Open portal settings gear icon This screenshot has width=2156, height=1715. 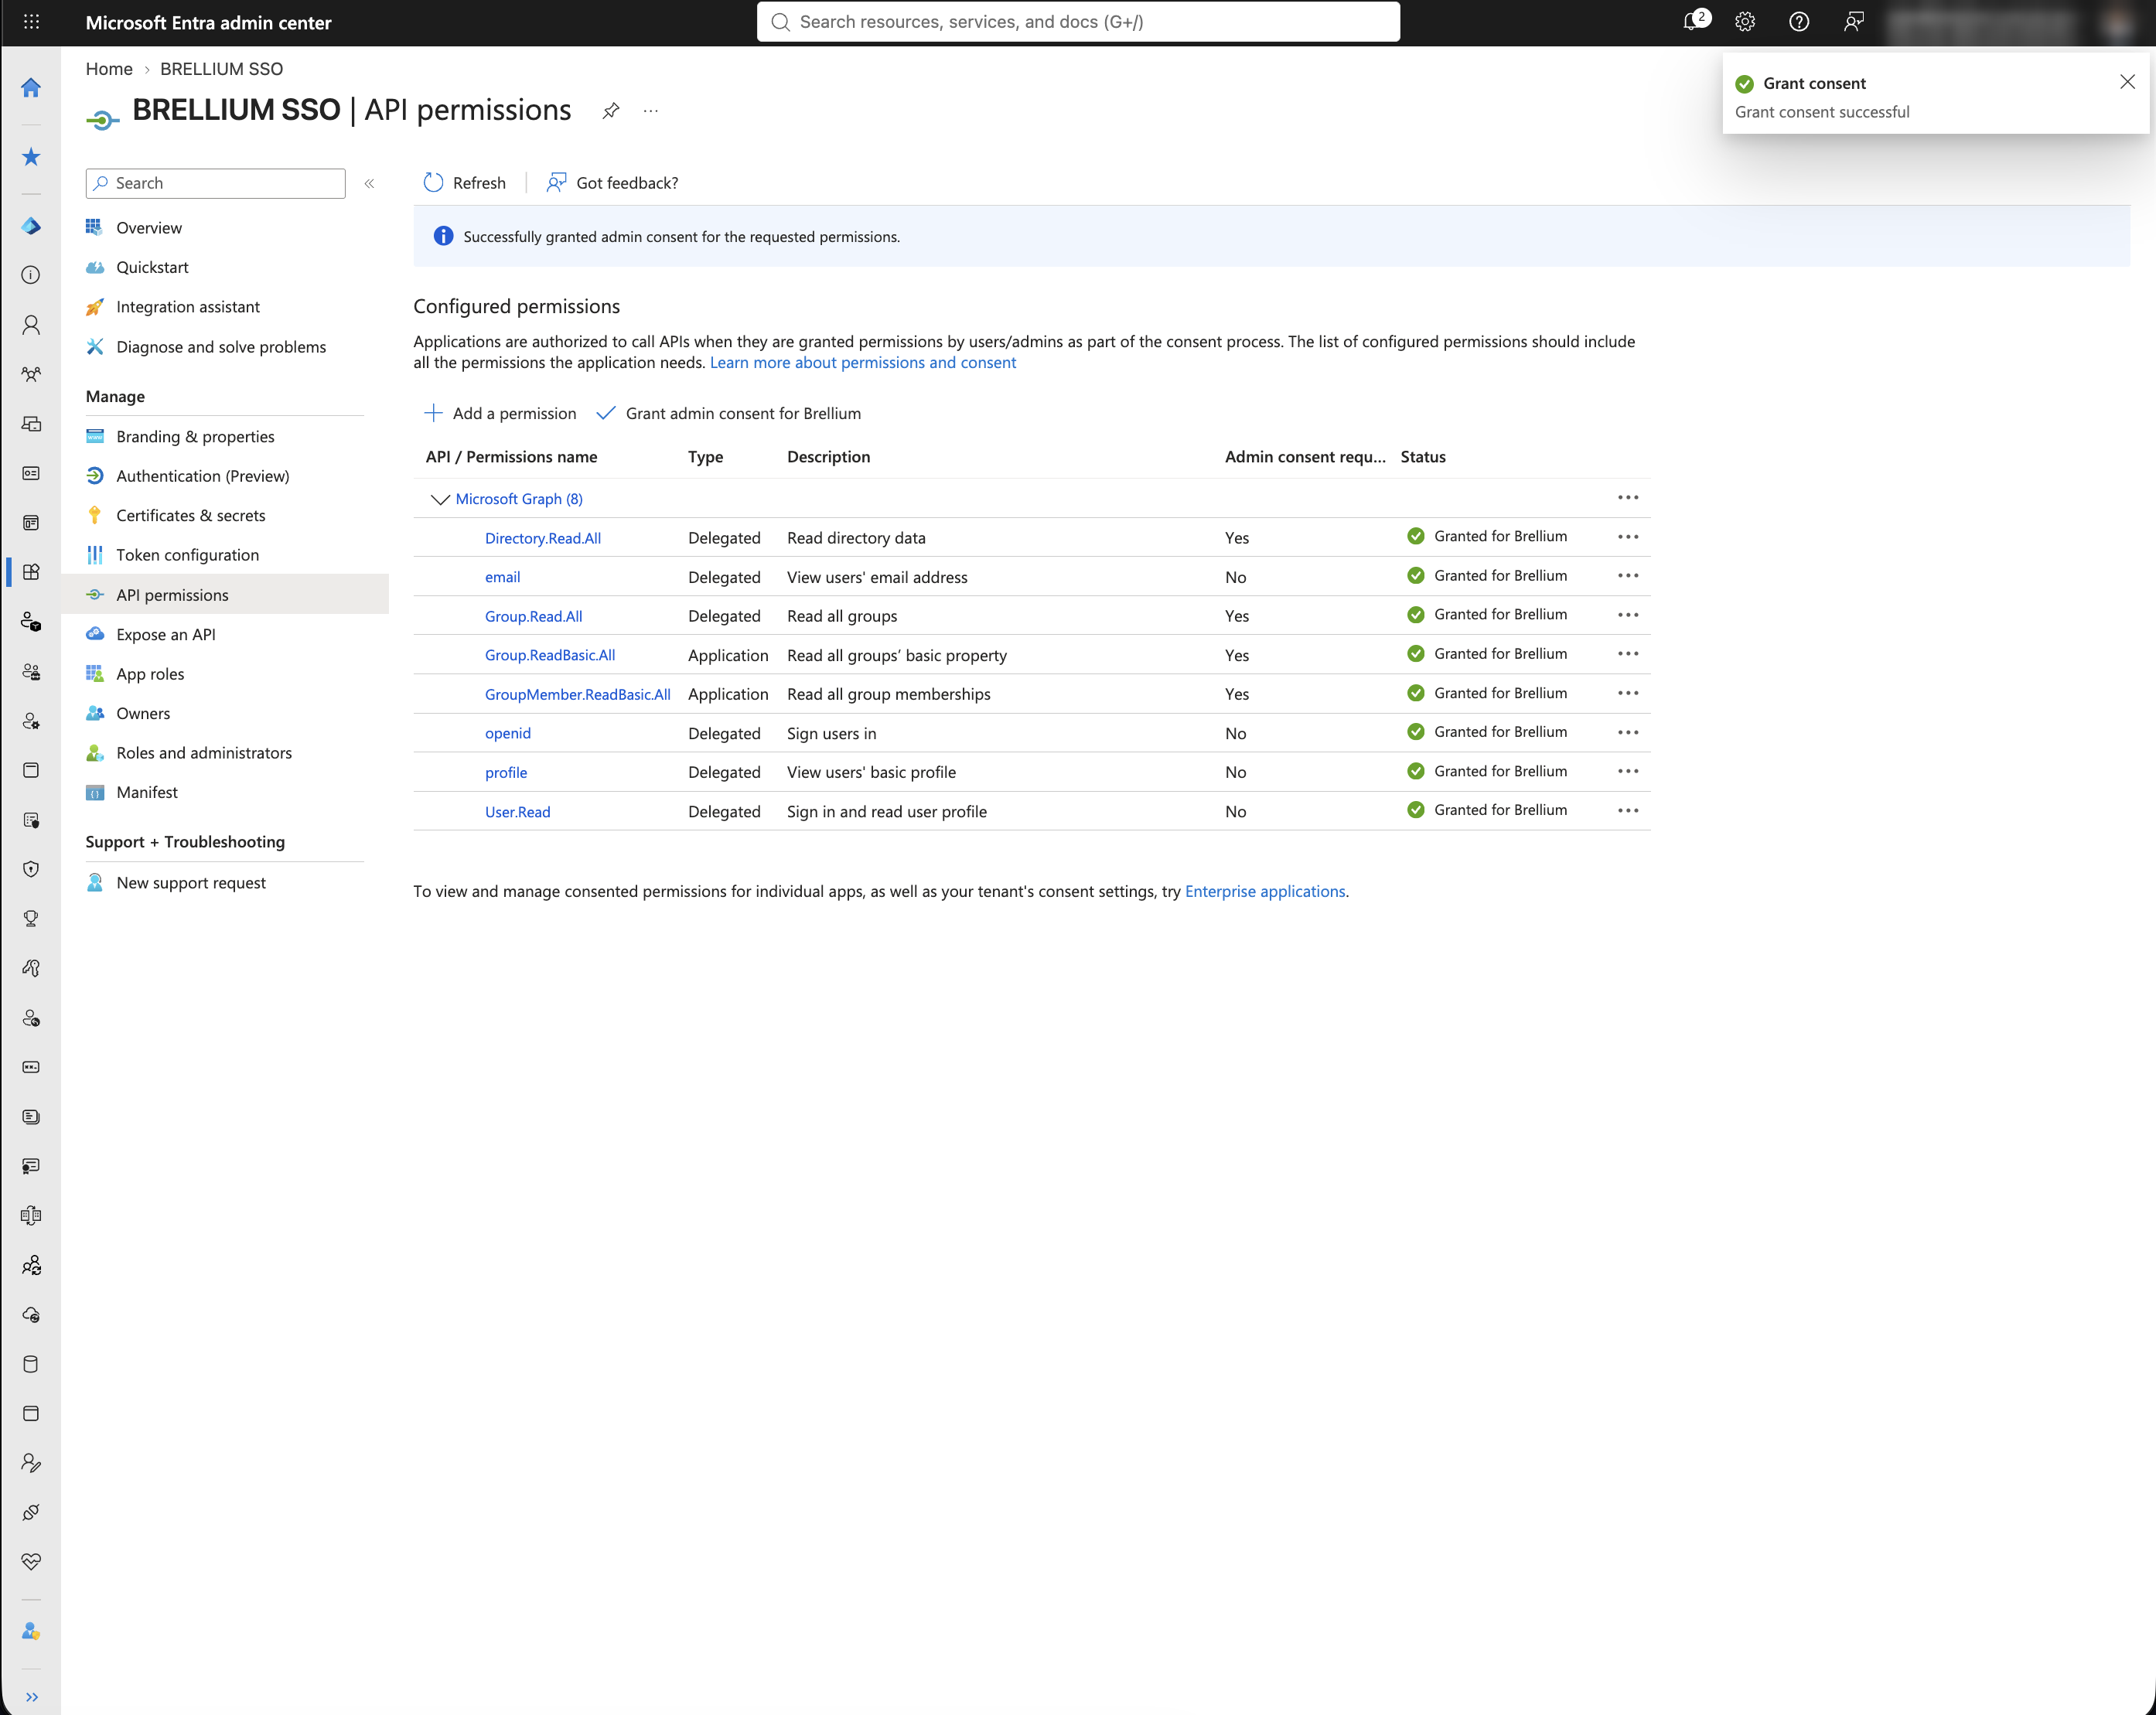pyautogui.click(x=1745, y=22)
